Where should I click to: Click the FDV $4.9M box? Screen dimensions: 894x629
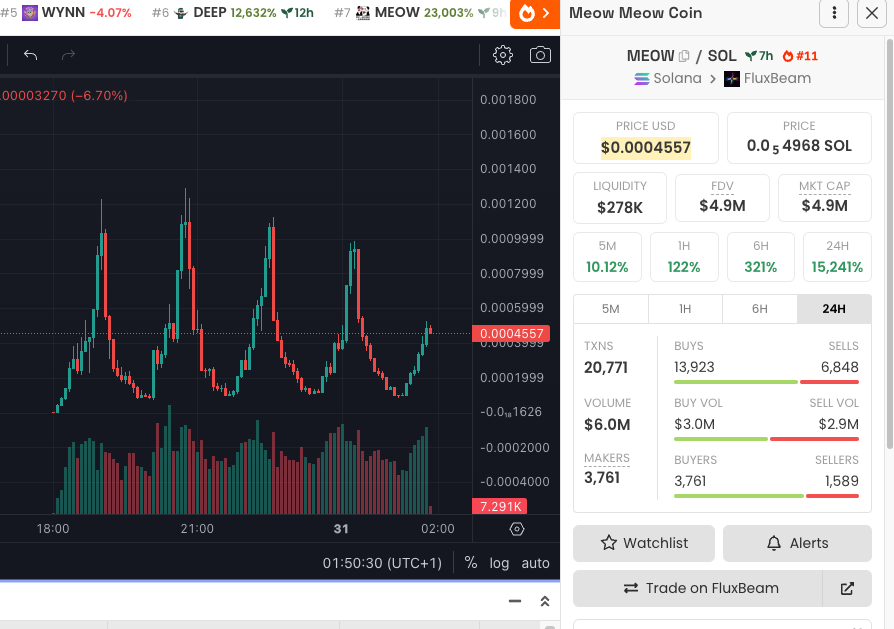click(722, 198)
